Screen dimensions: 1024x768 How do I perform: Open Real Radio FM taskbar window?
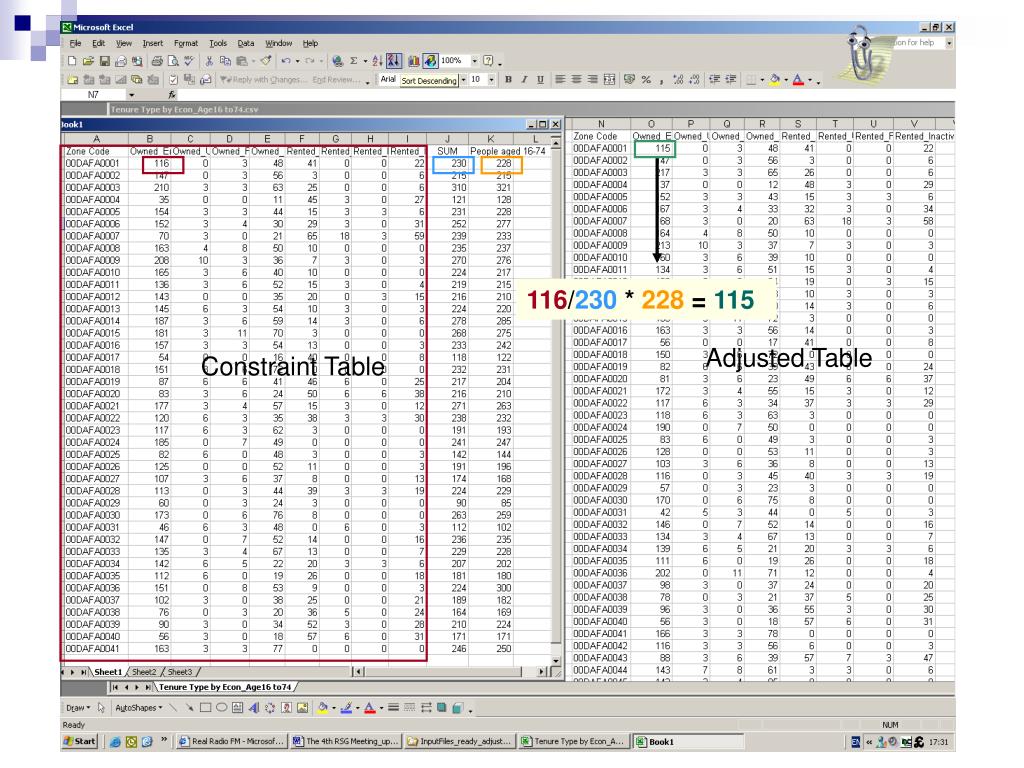[232, 742]
